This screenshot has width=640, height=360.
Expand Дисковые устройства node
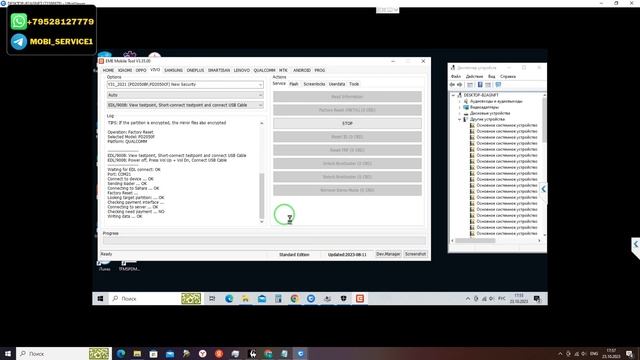click(x=460, y=113)
